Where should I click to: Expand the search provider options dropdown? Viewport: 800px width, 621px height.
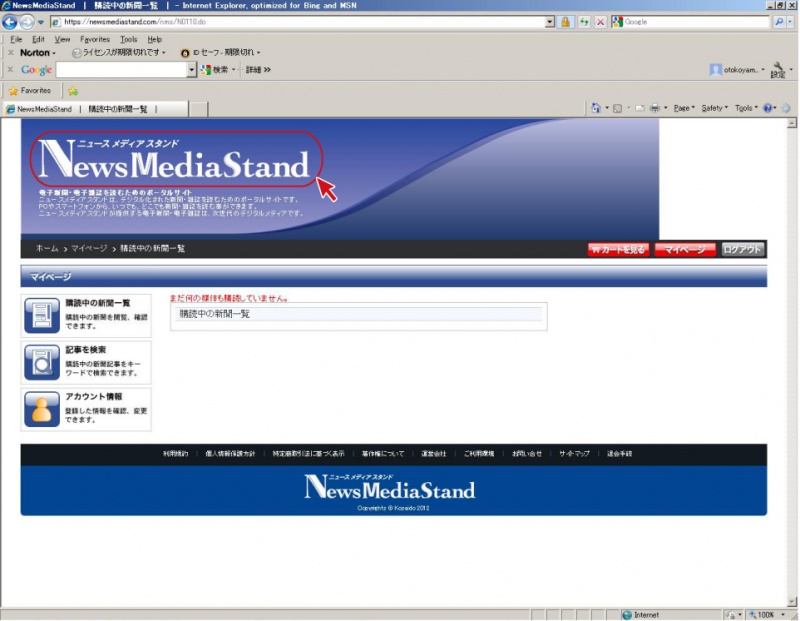click(790, 22)
